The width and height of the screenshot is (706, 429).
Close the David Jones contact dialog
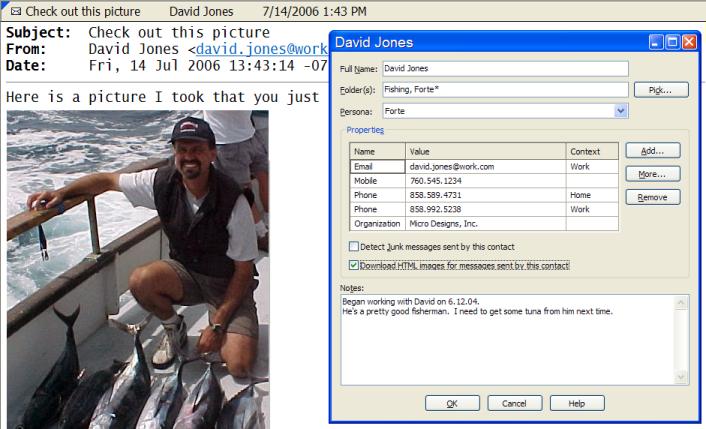(x=688, y=44)
